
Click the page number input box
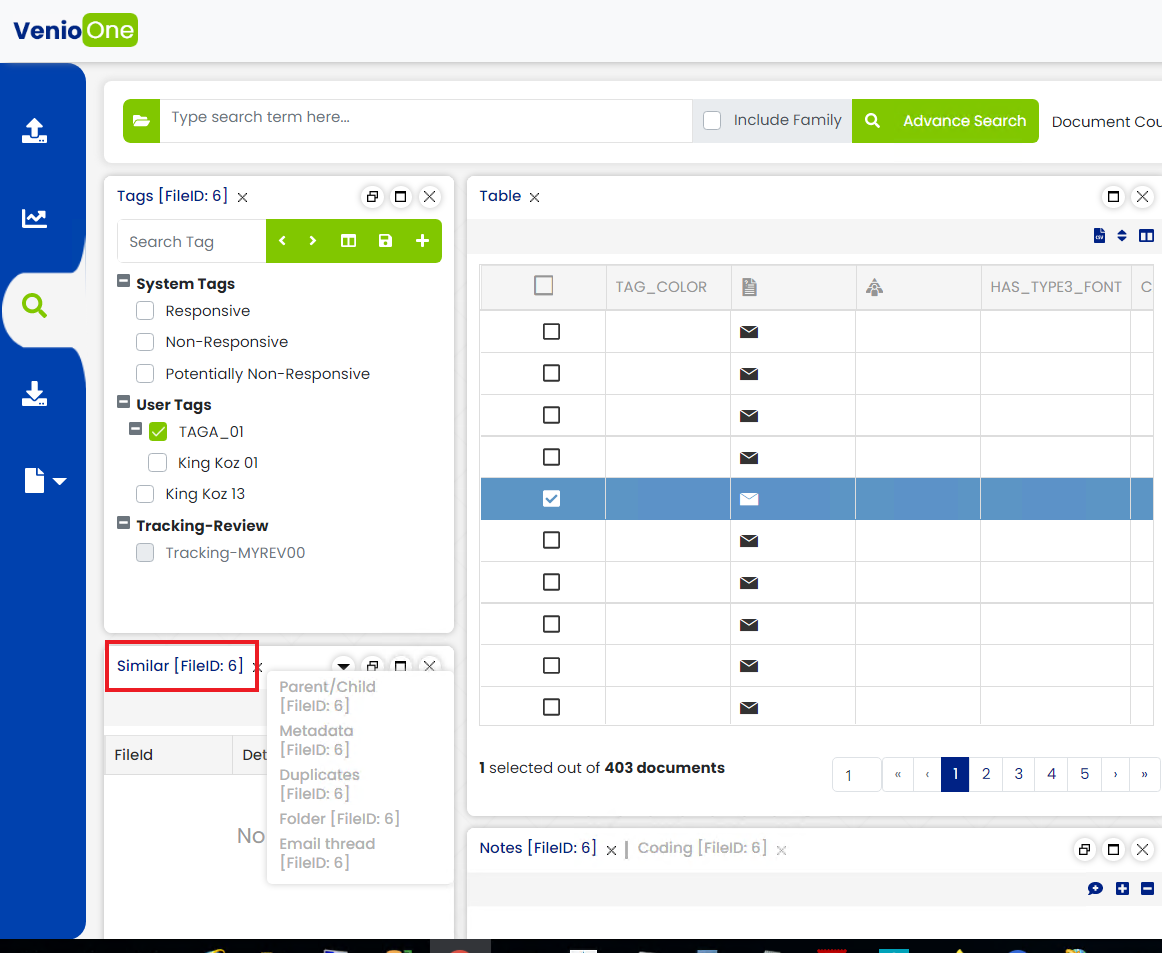tap(857, 774)
